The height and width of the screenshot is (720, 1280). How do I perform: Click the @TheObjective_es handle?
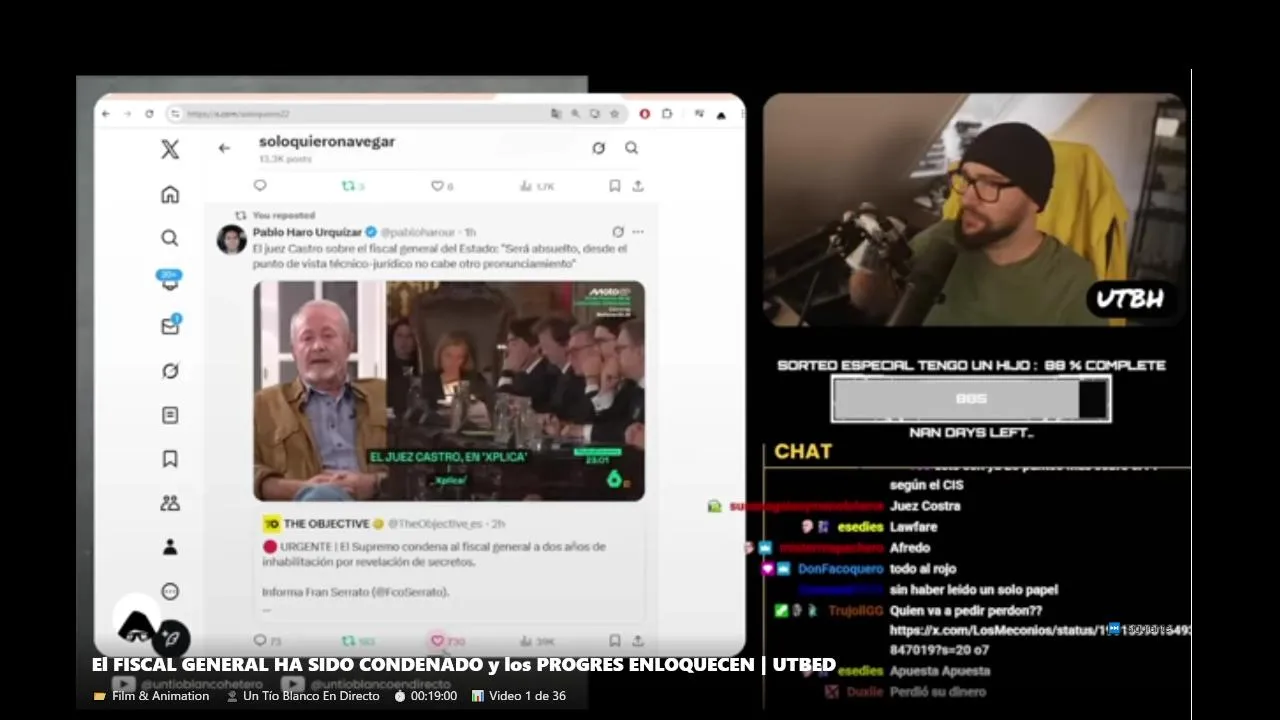pos(435,524)
